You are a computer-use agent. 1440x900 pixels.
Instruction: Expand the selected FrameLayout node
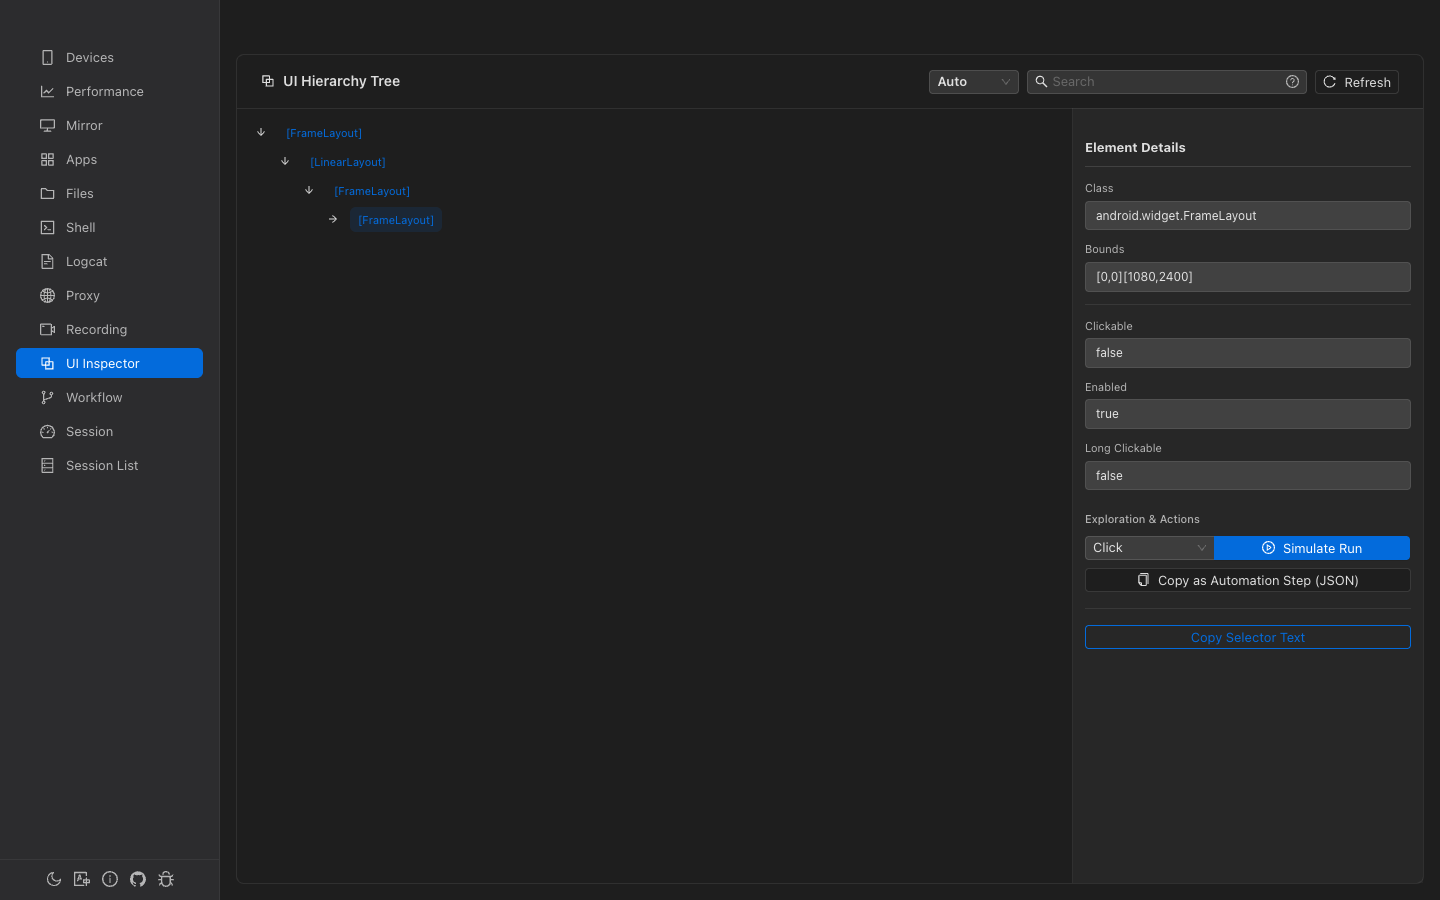333,218
